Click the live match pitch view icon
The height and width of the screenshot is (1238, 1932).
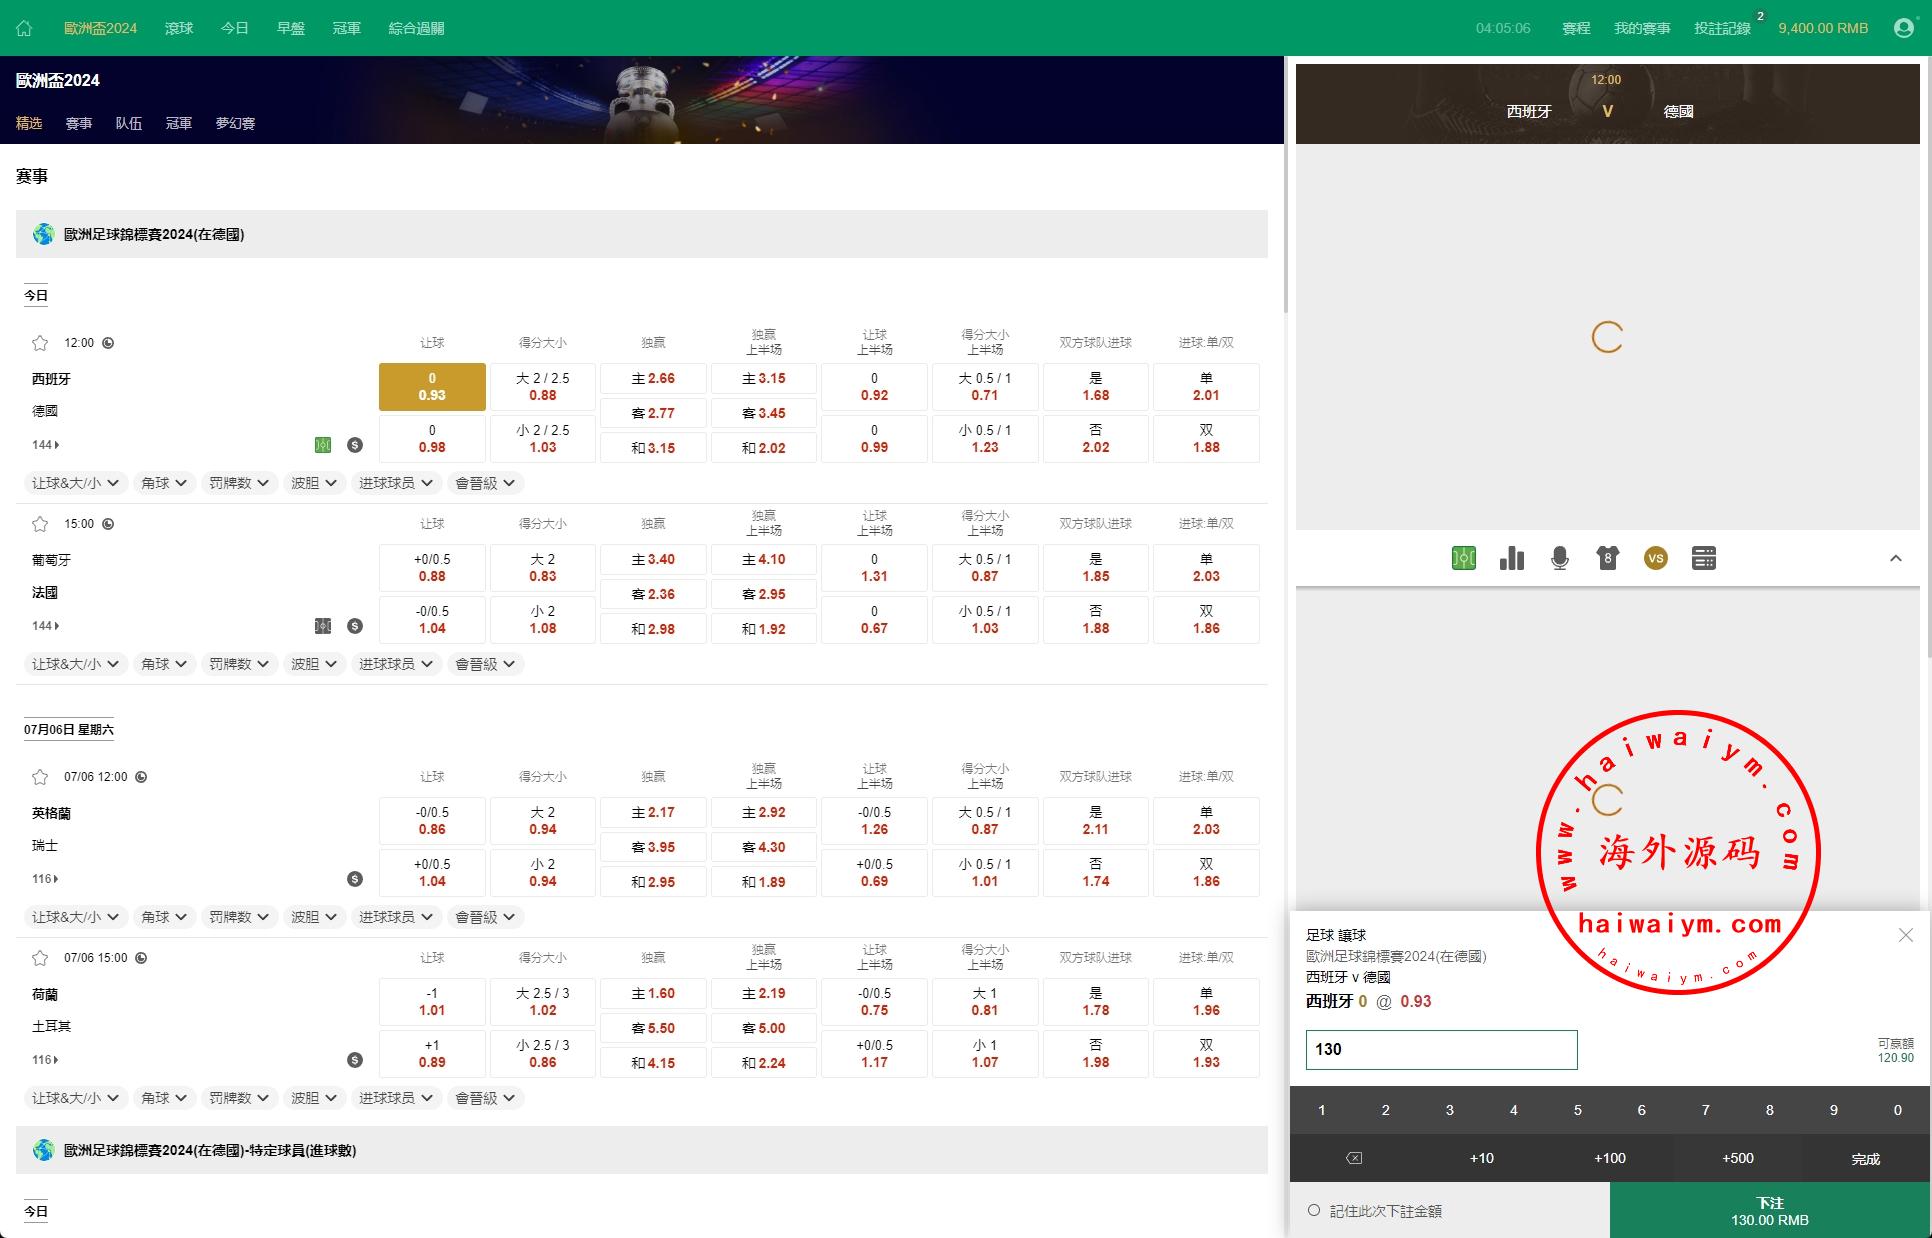point(1464,558)
